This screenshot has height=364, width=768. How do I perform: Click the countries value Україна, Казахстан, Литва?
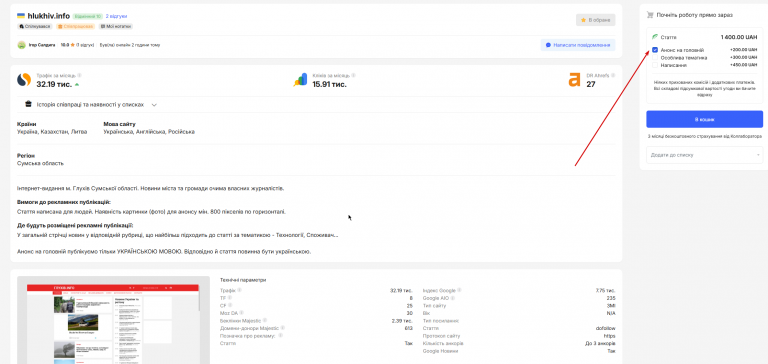(x=52, y=132)
